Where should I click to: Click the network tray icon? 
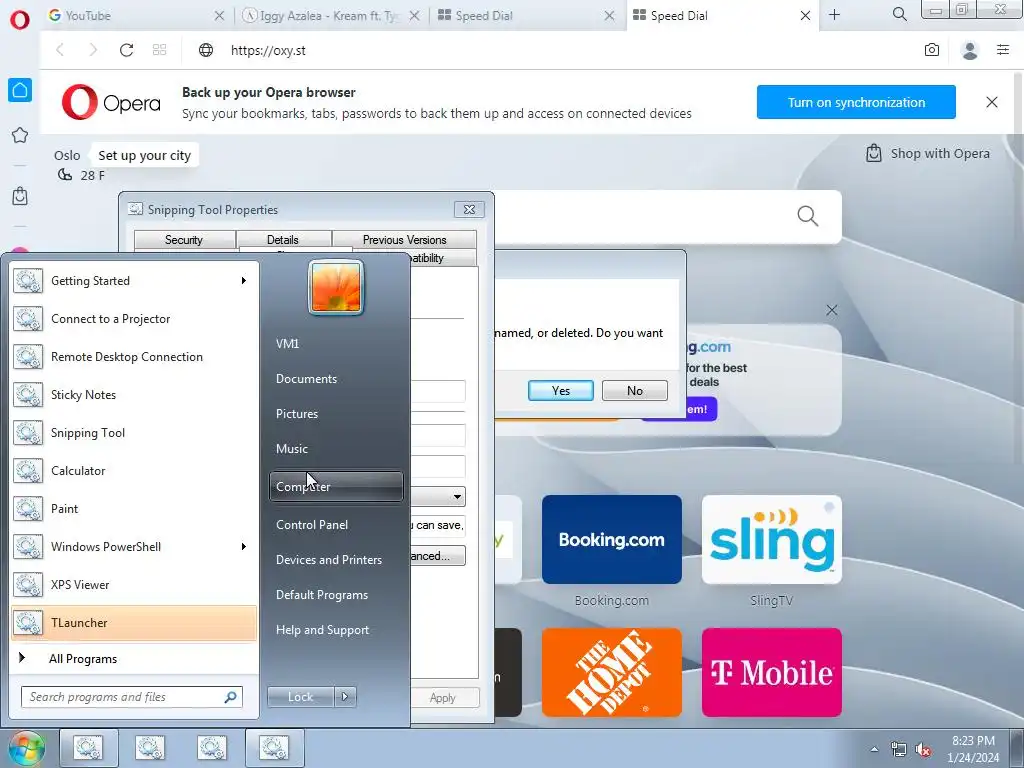pyautogui.click(x=899, y=749)
